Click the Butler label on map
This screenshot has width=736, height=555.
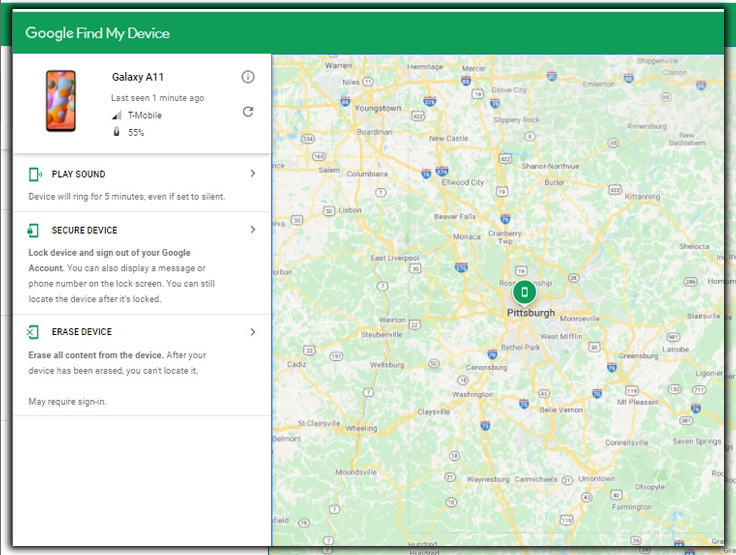coord(554,182)
